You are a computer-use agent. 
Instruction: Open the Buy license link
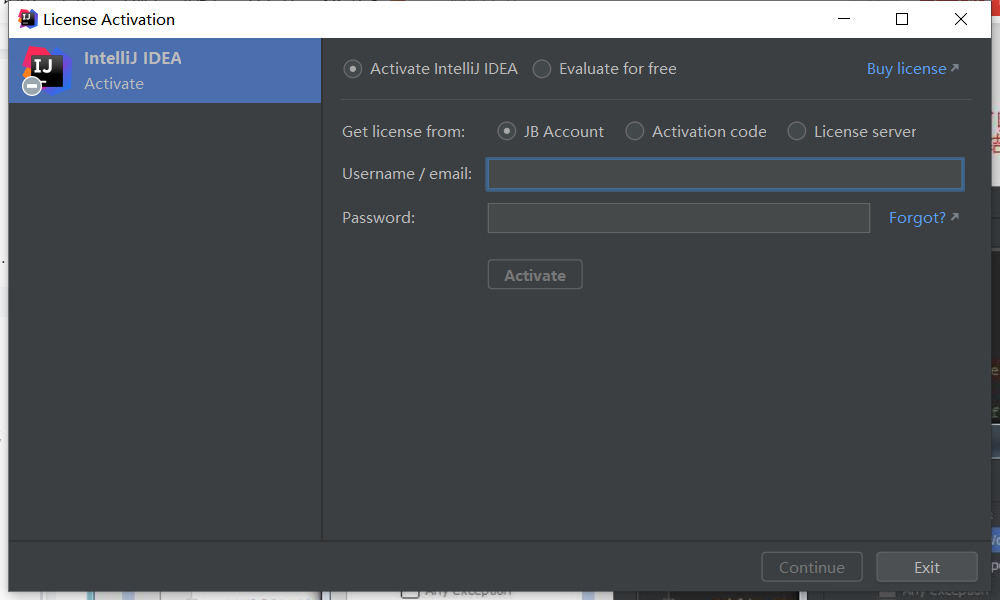point(906,69)
